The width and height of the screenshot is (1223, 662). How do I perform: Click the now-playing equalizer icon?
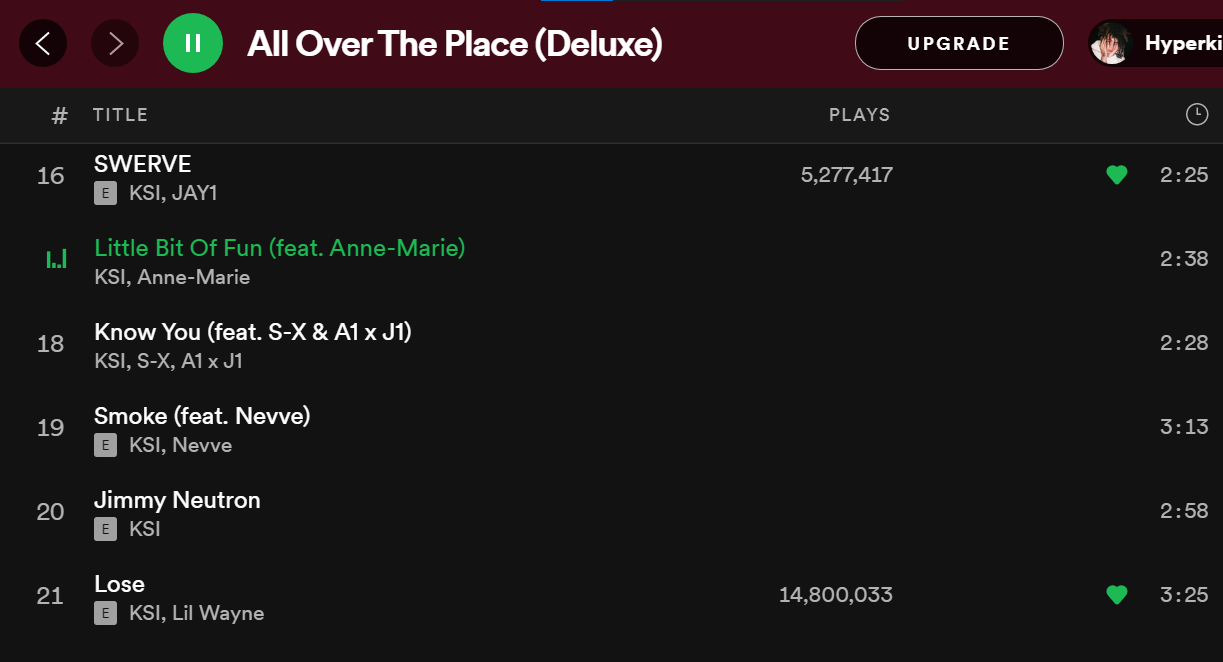click(x=56, y=260)
